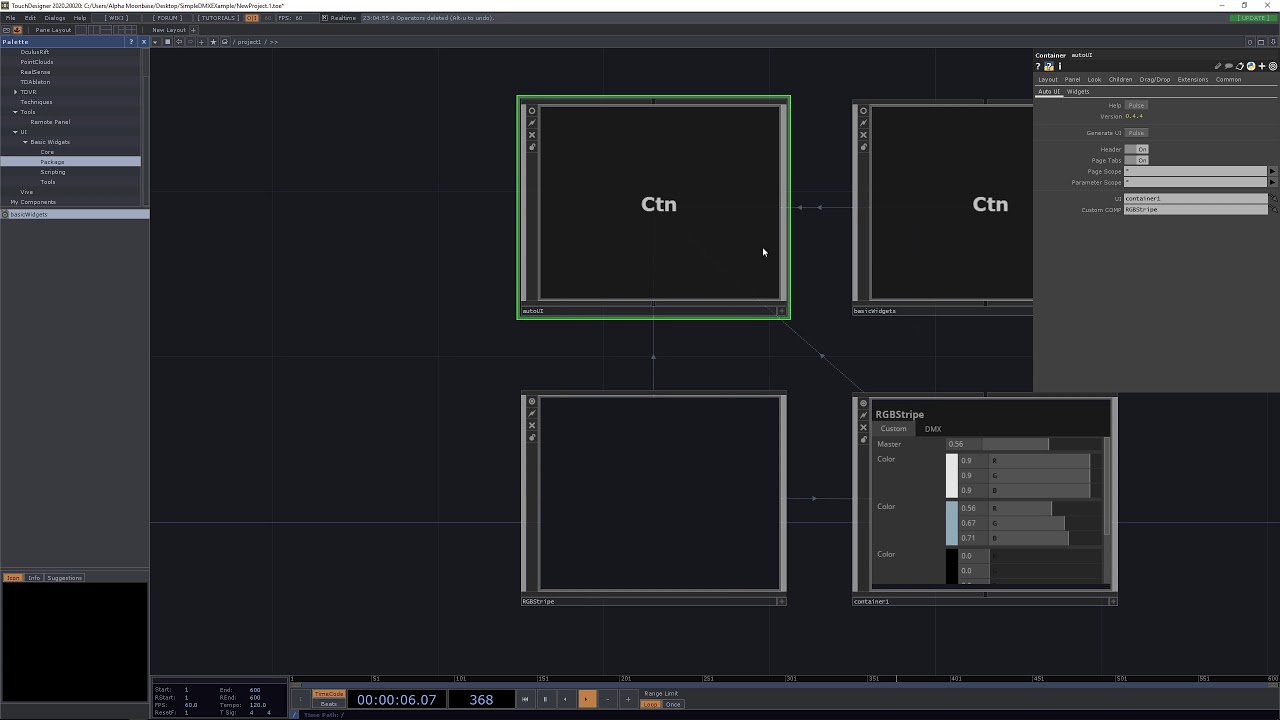Click the light blue Color swatch

click(x=952, y=523)
